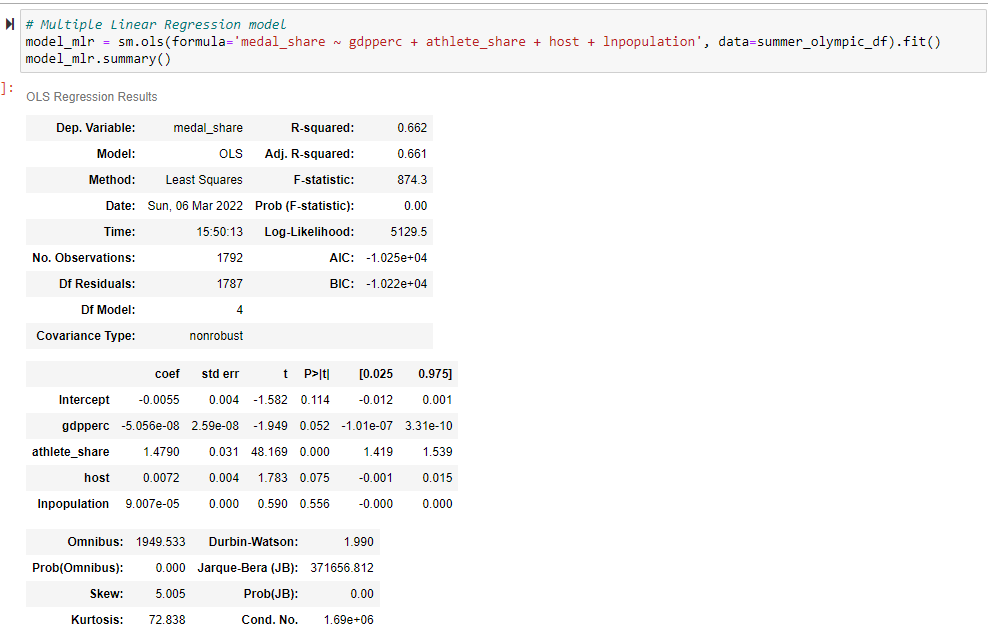Click the Intercept row label
This screenshot has width=988, height=632.
click(x=84, y=399)
